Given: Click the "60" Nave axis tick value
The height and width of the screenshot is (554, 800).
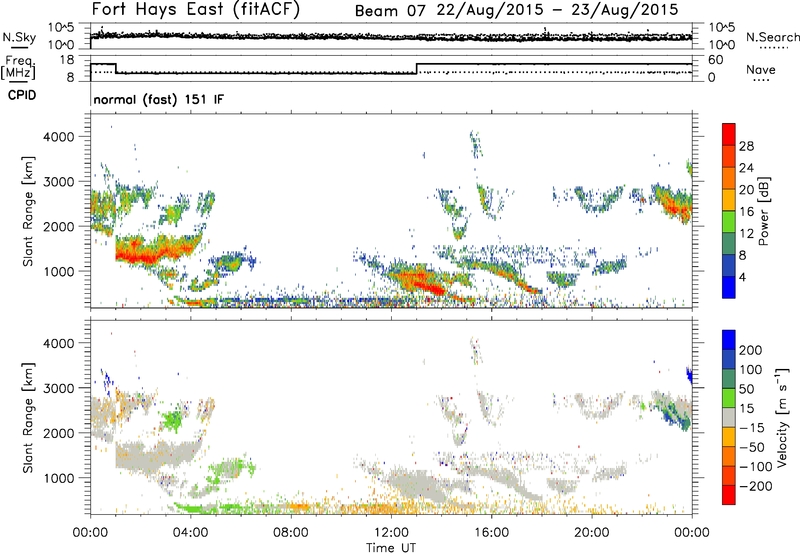Looking at the screenshot, I should pos(715,60).
